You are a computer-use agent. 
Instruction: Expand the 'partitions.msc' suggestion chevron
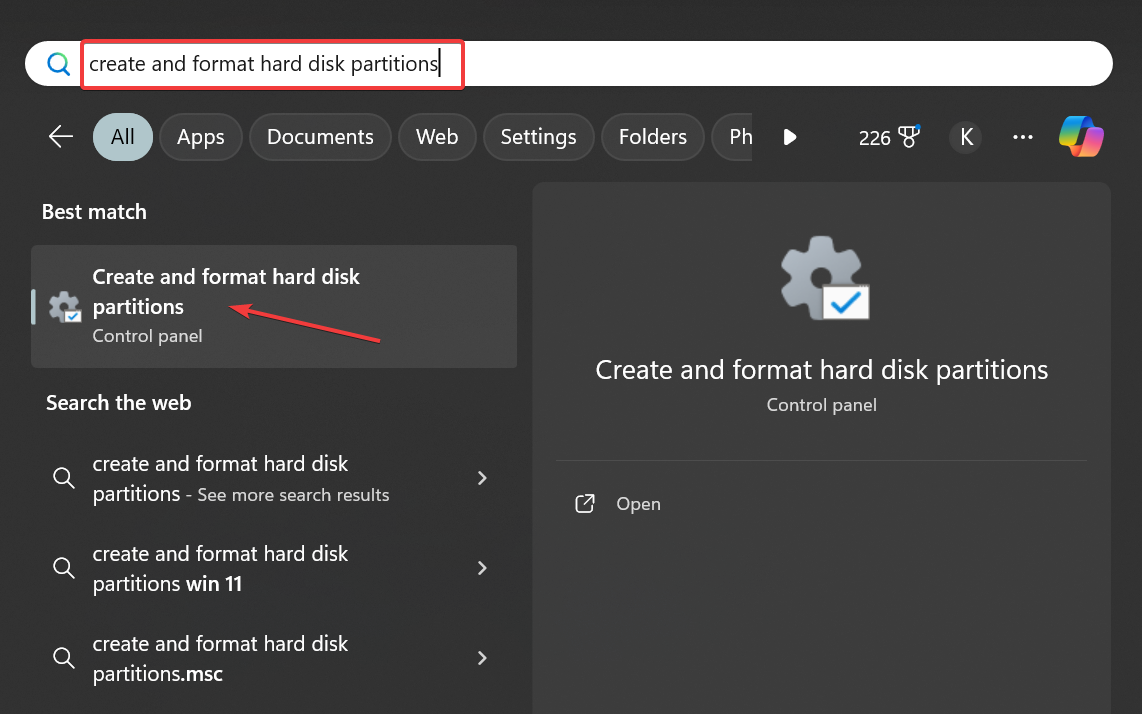point(482,658)
